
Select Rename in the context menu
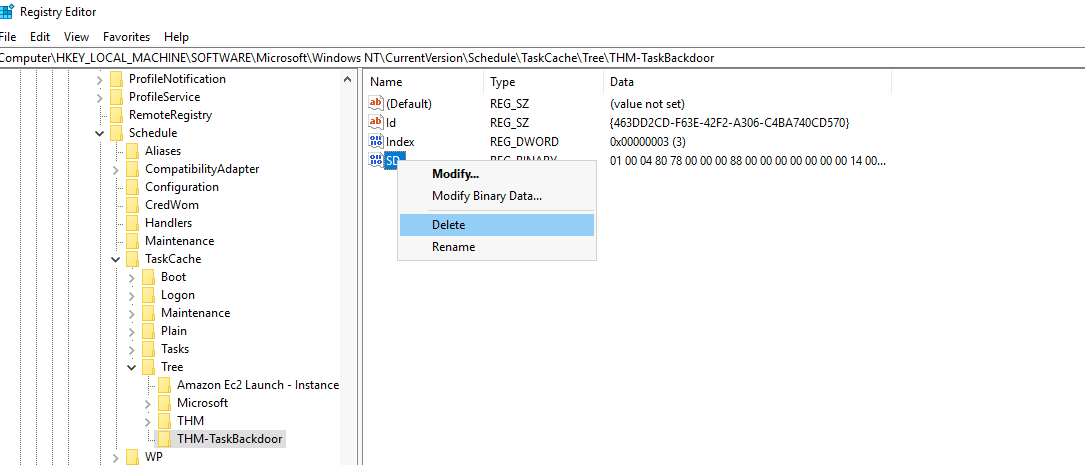(x=453, y=247)
